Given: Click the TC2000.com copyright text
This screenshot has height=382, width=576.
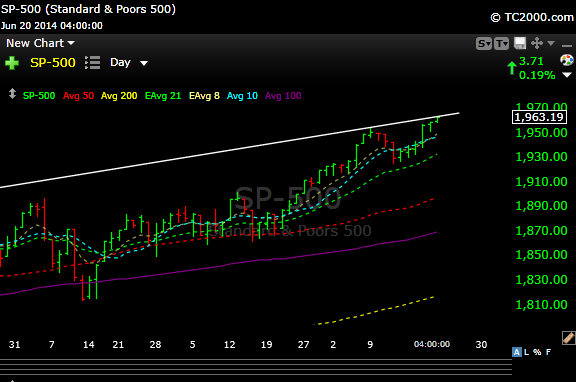Looking at the screenshot, I should click(x=532, y=17).
